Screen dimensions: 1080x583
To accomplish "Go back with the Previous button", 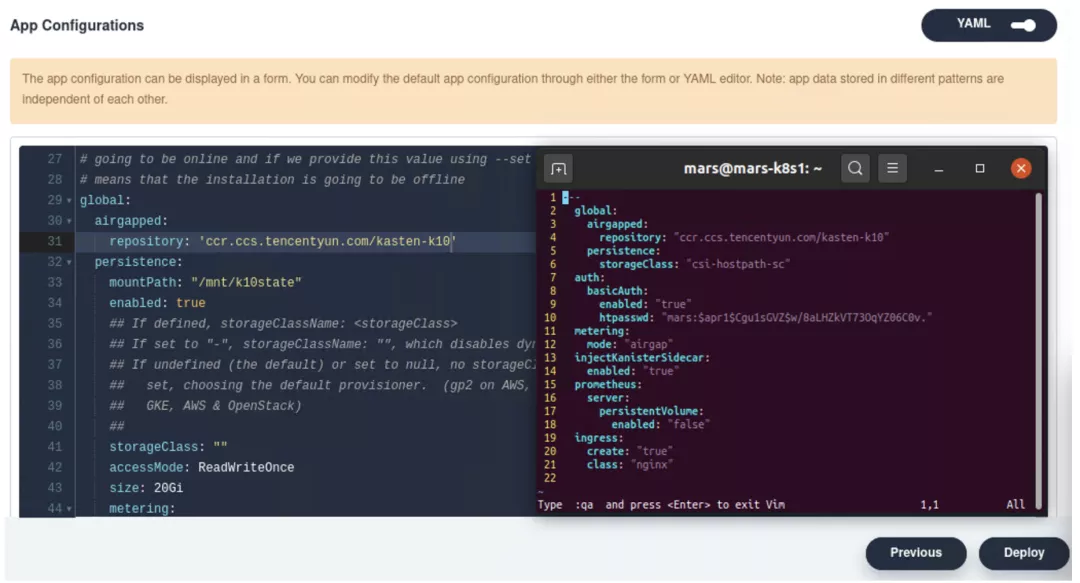I will [x=915, y=553].
